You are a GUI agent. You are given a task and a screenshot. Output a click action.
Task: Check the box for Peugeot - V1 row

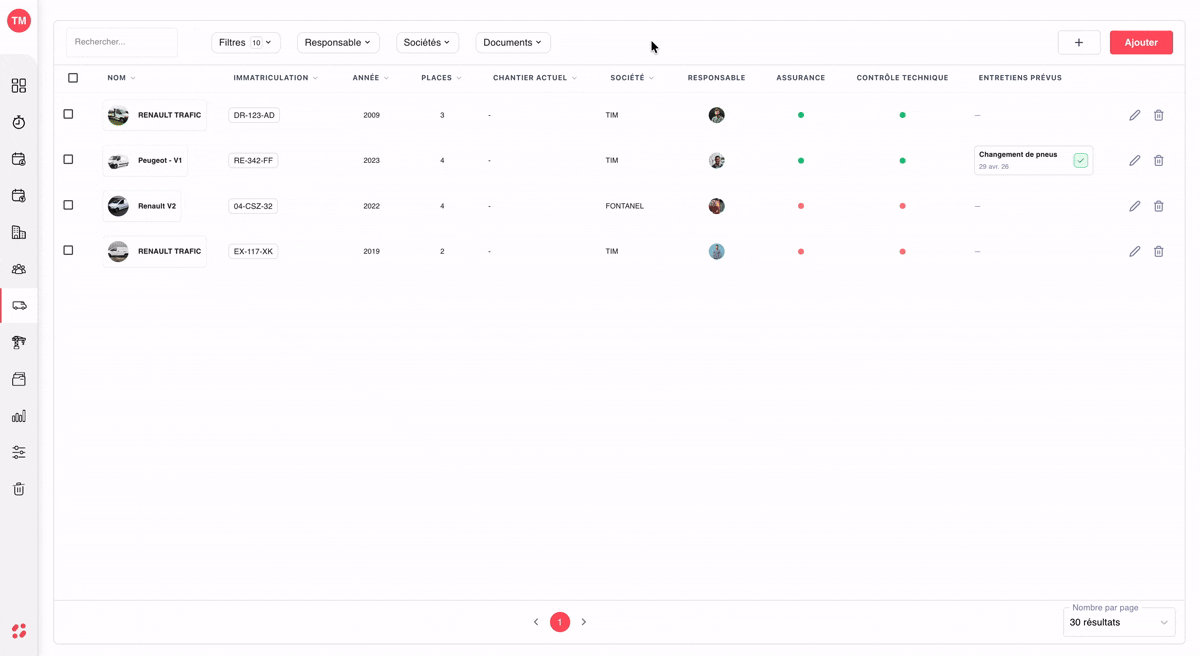pyautogui.click(x=68, y=159)
